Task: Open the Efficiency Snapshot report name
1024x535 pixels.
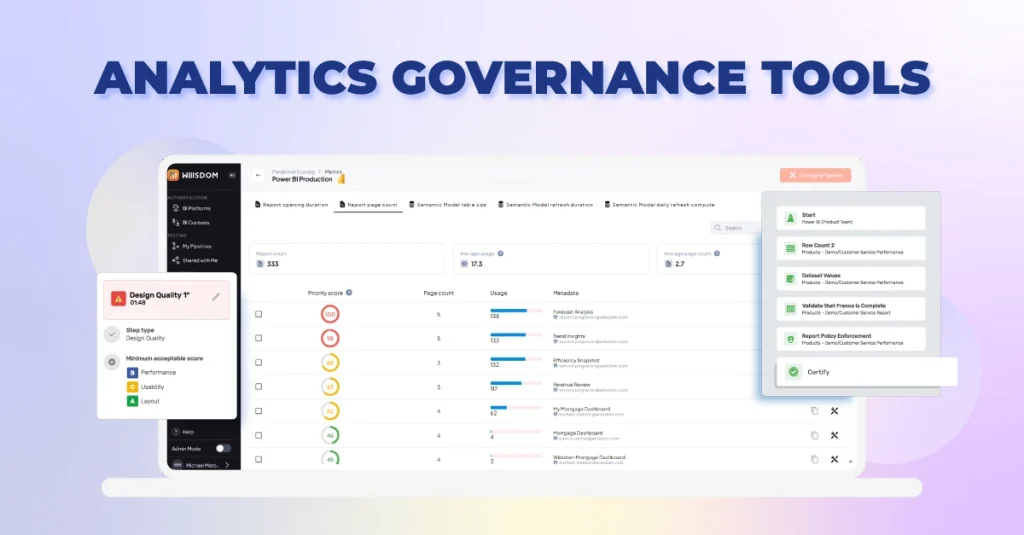Action: [576, 361]
